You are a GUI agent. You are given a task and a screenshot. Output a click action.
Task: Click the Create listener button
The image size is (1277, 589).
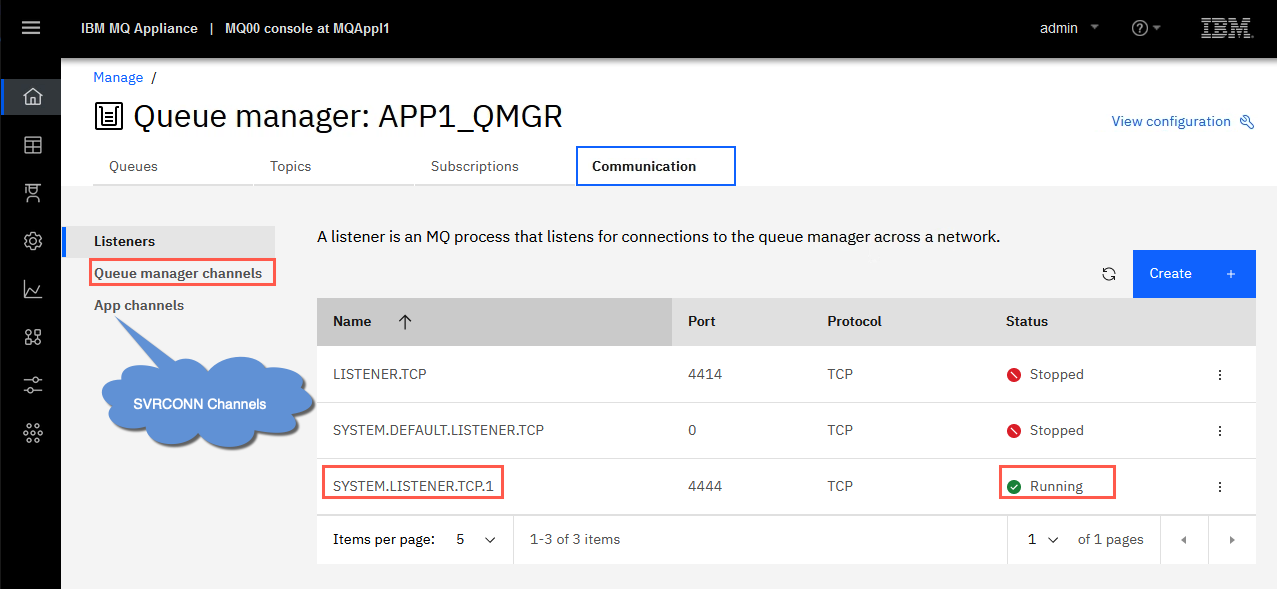click(1194, 274)
